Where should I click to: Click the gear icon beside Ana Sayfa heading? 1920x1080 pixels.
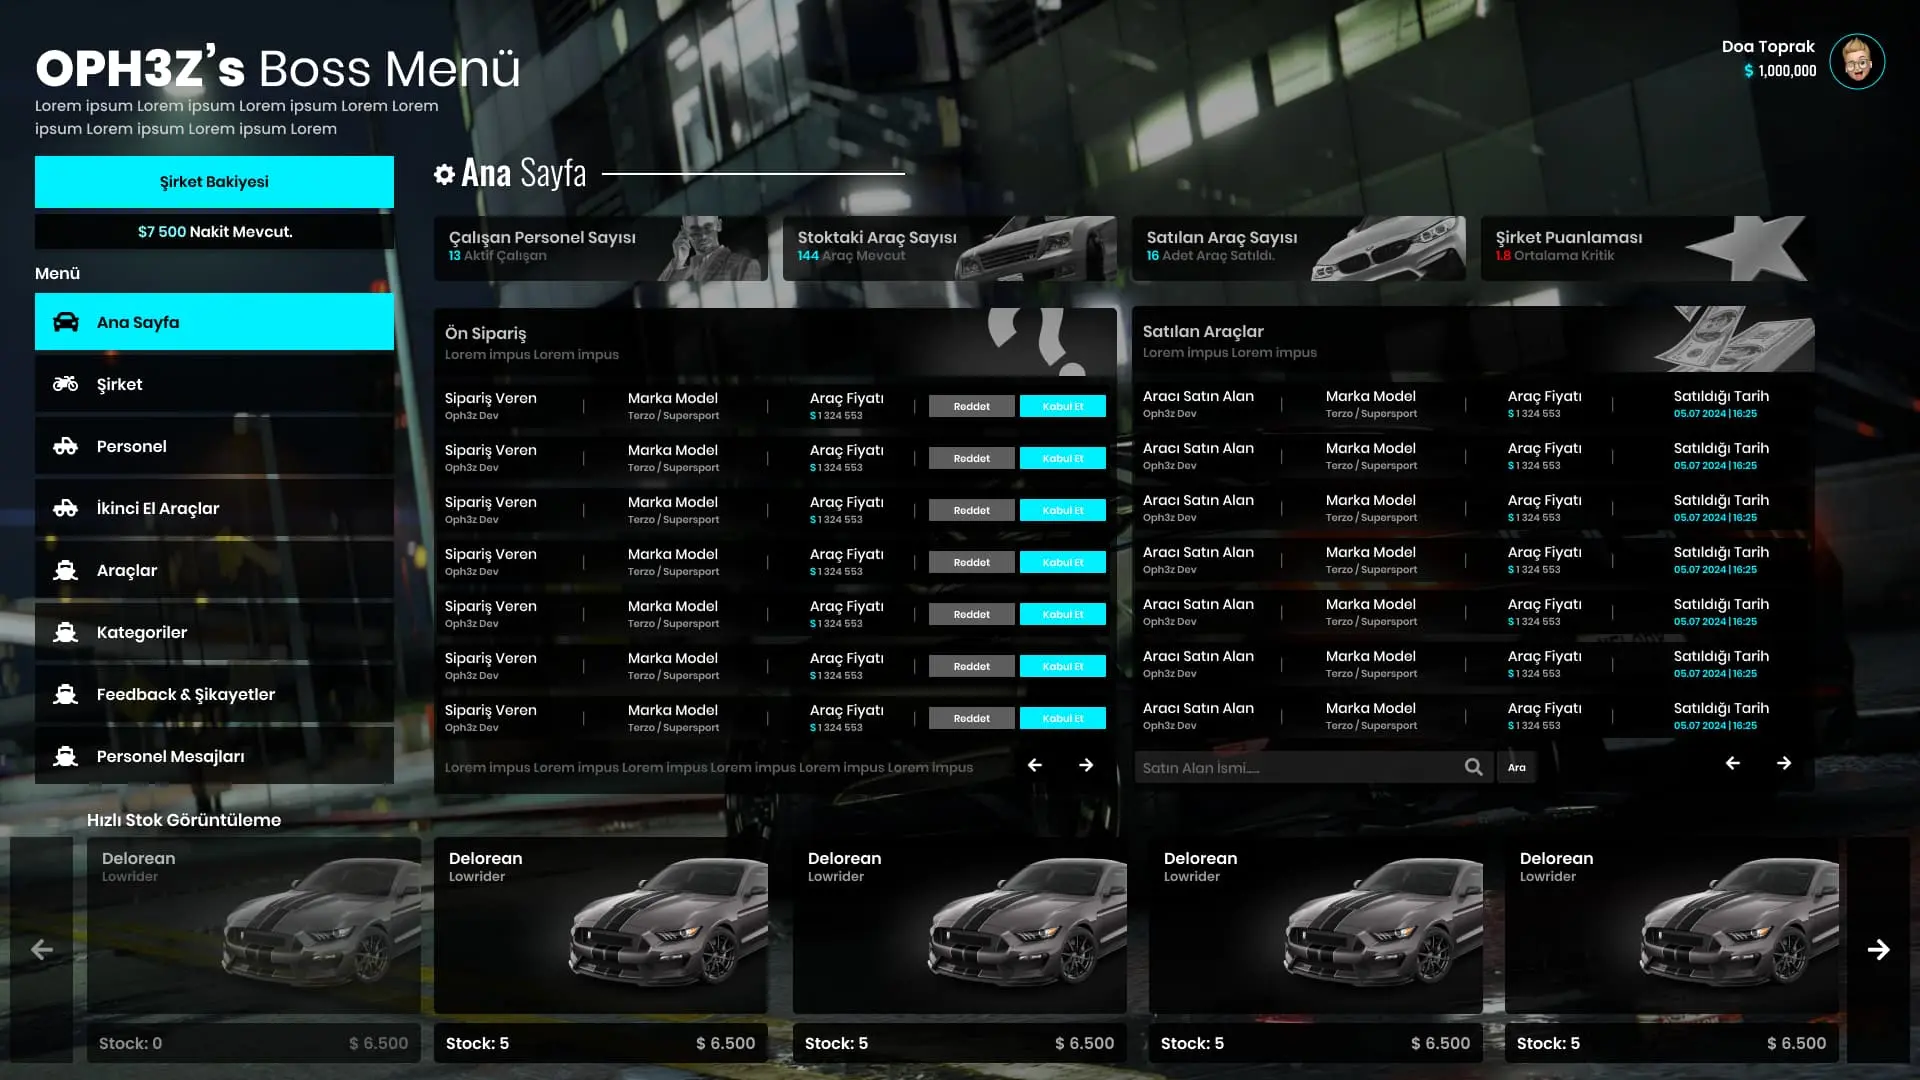click(x=443, y=173)
